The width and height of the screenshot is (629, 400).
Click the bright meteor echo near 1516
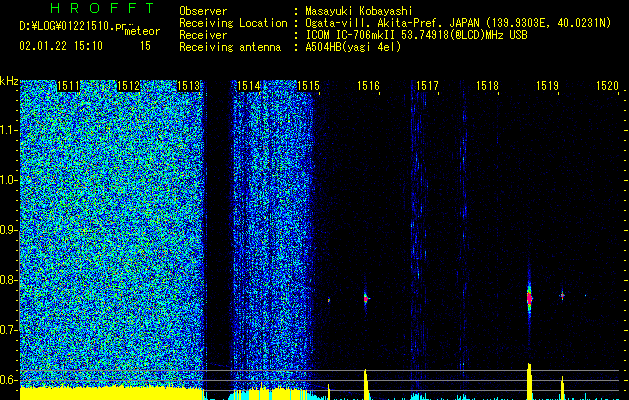[x=366, y=299]
